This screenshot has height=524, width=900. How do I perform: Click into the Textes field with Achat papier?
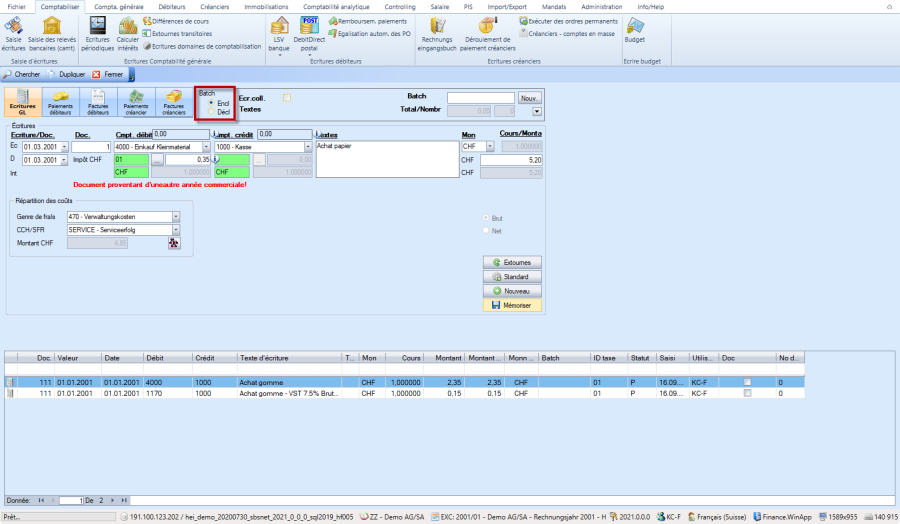click(384, 160)
